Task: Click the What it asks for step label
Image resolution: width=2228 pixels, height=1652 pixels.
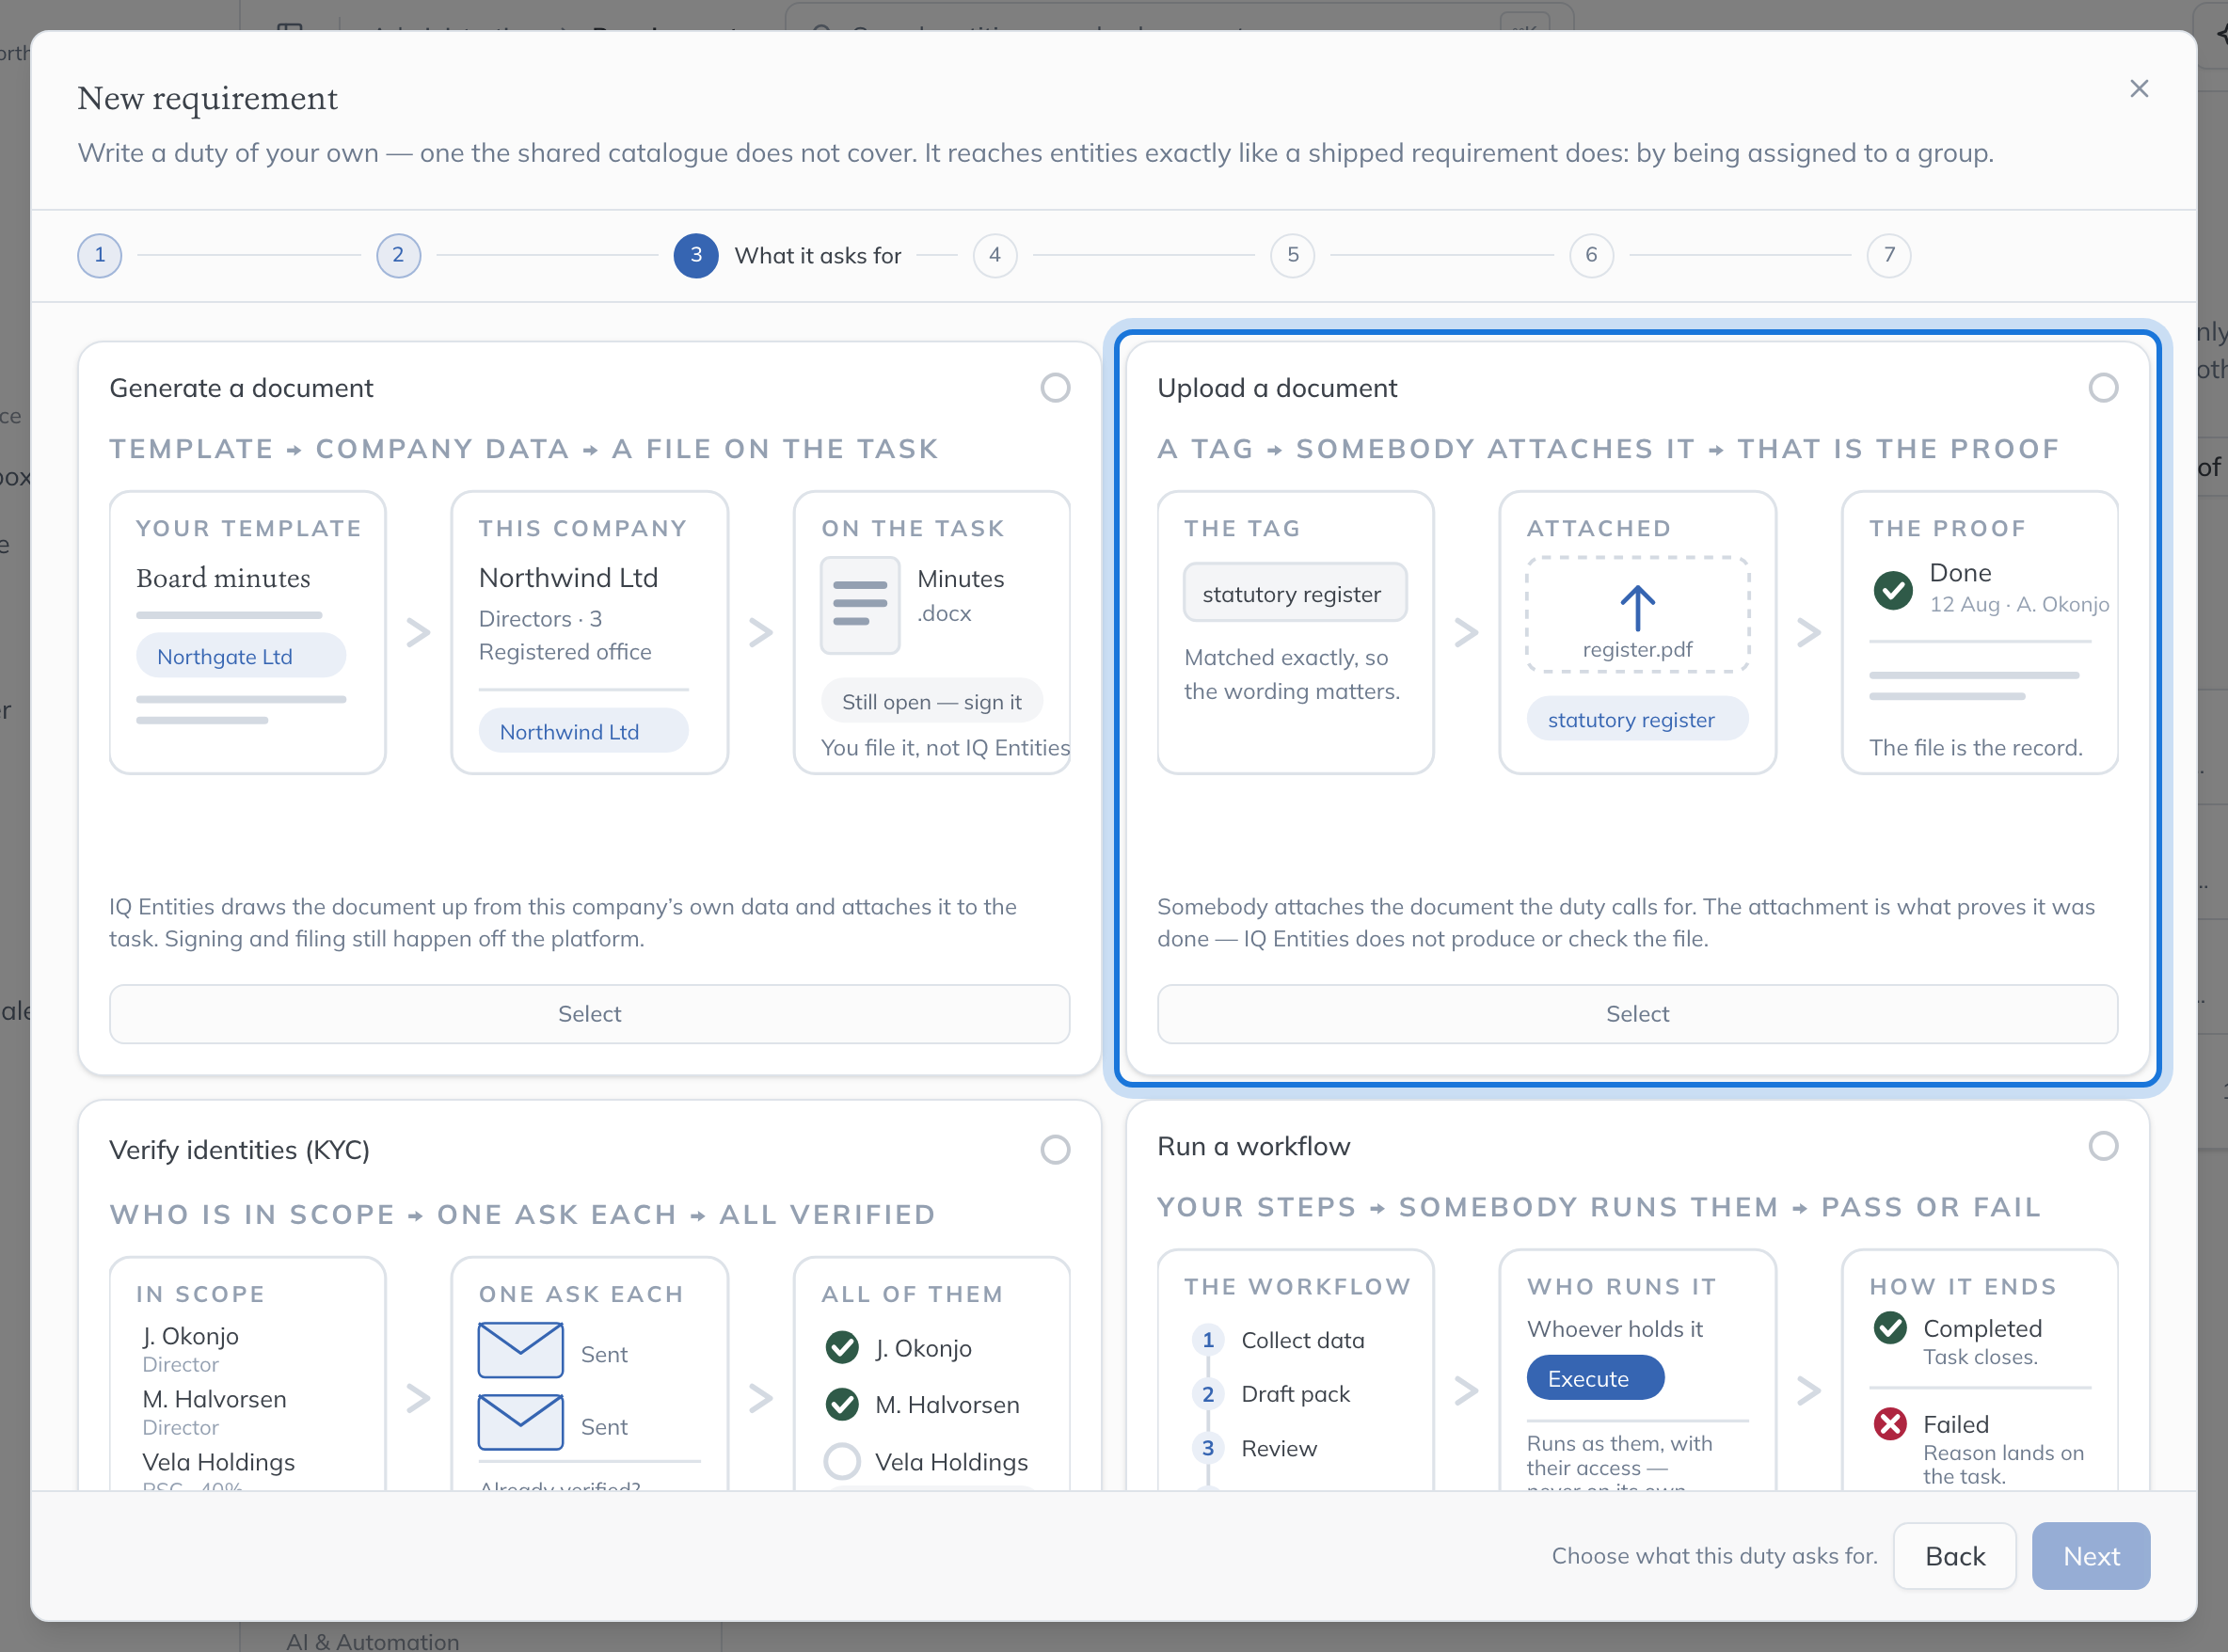Action: [817, 255]
